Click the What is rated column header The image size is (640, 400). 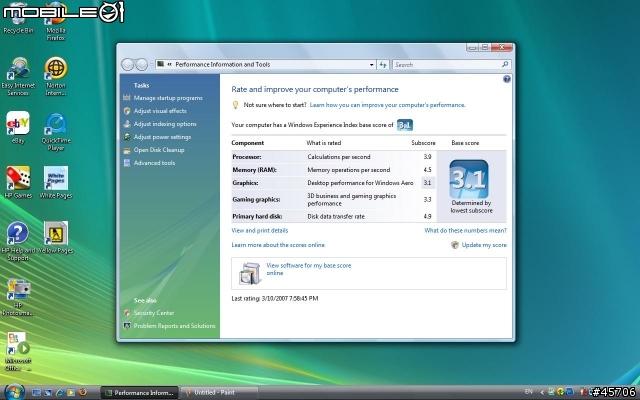coord(324,143)
